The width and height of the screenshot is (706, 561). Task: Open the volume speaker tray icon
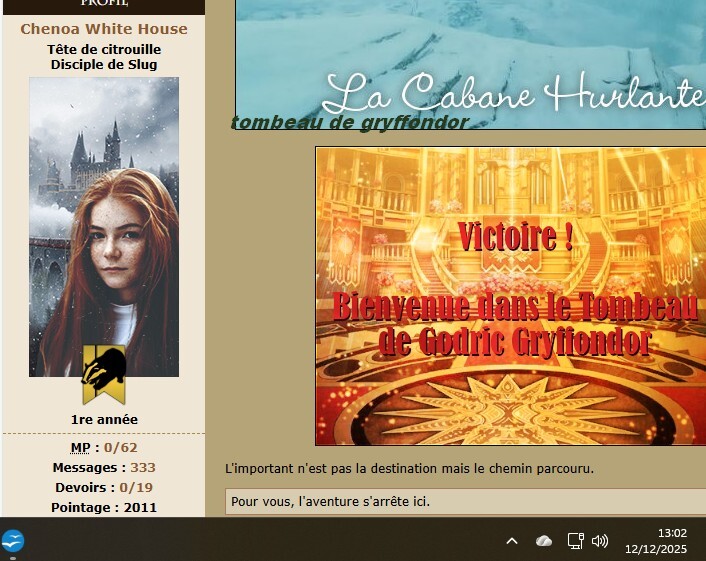[x=600, y=541]
